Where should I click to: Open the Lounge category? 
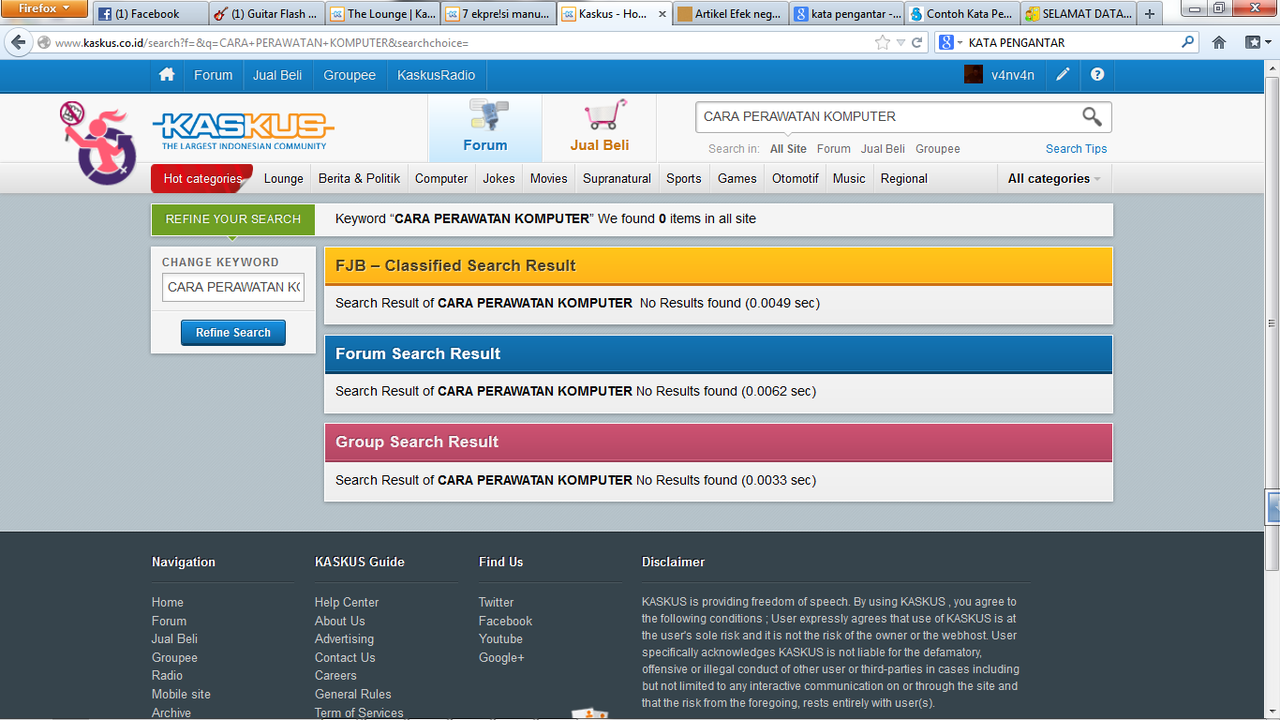284,179
